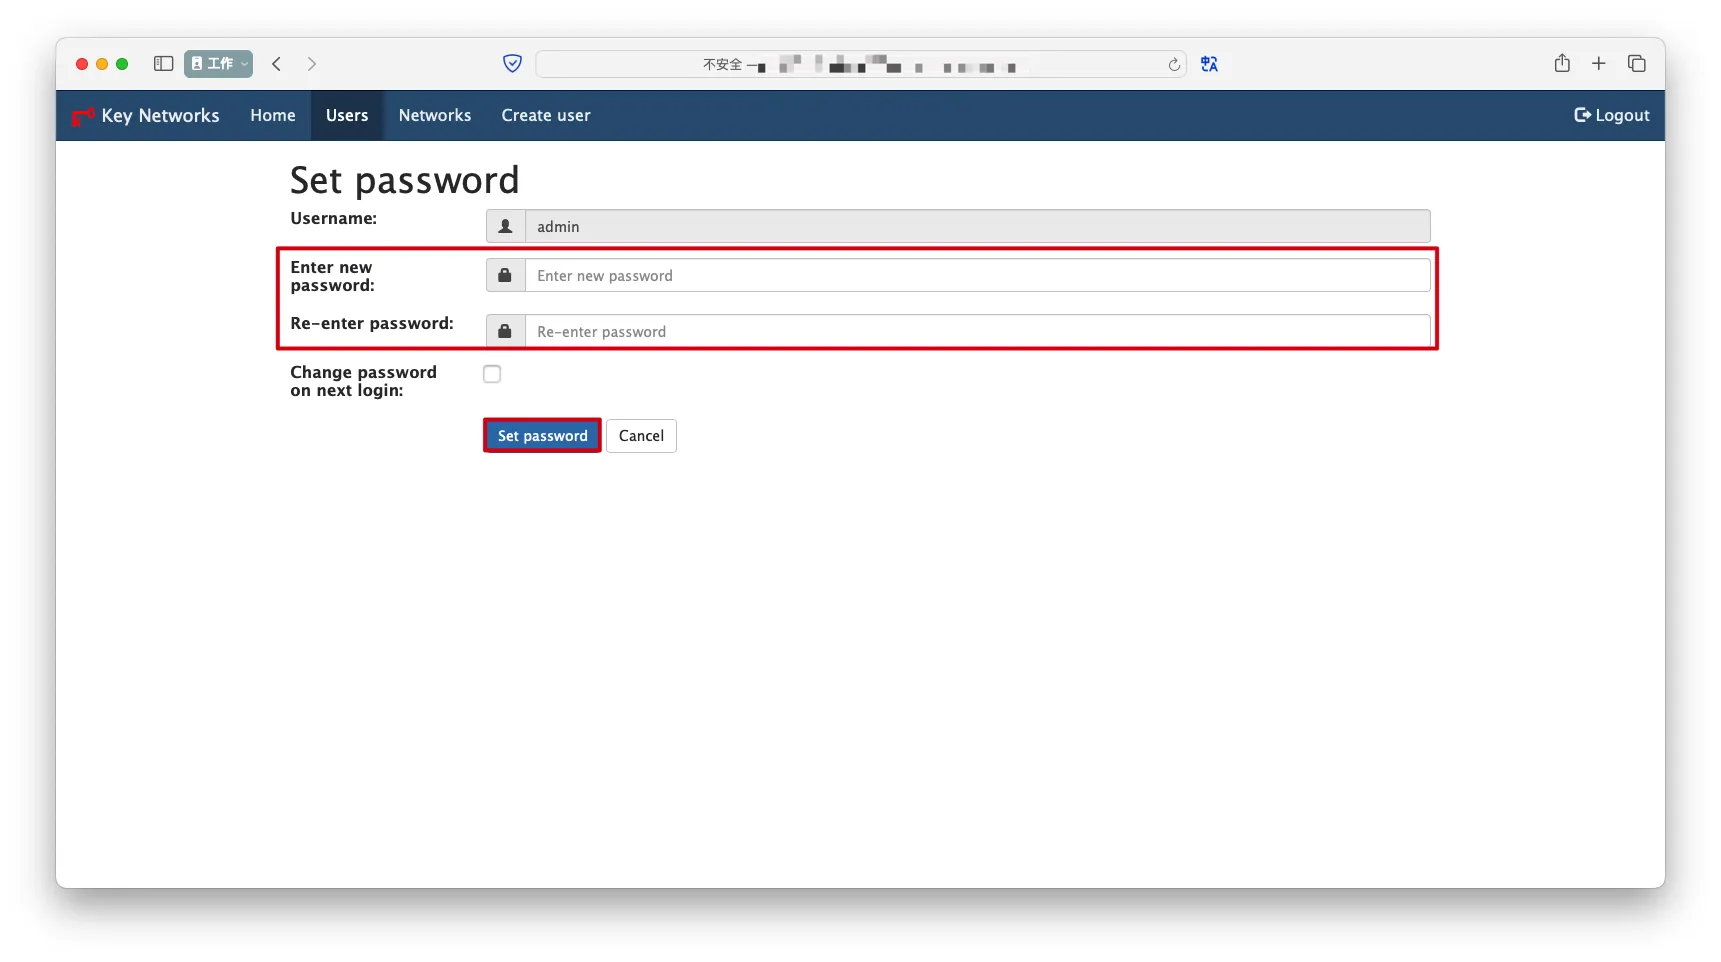Open a new tab with plus icon

[x=1598, y=64]
